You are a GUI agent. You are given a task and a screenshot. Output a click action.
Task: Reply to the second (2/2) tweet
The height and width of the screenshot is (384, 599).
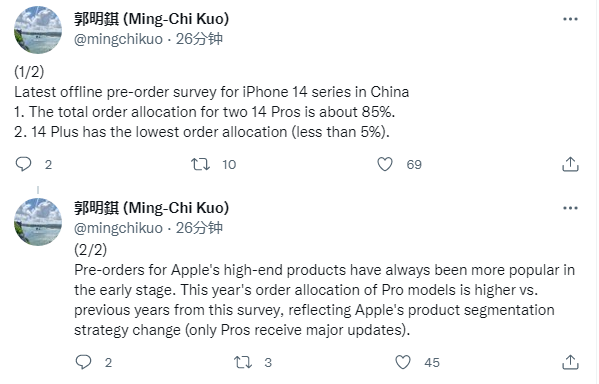click(83, 362)
